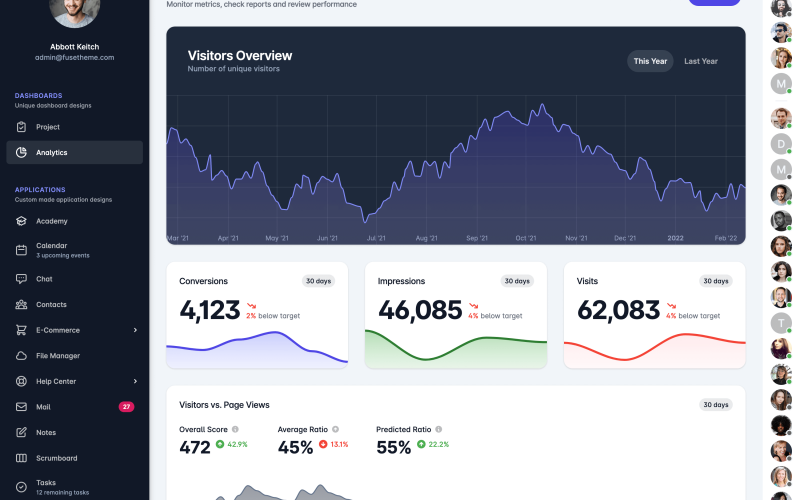This screenshot has height=500, width=800.
Task: Click the red down arrow beside 13.1%
Action: pyautogui.click(x=323, y=444)
